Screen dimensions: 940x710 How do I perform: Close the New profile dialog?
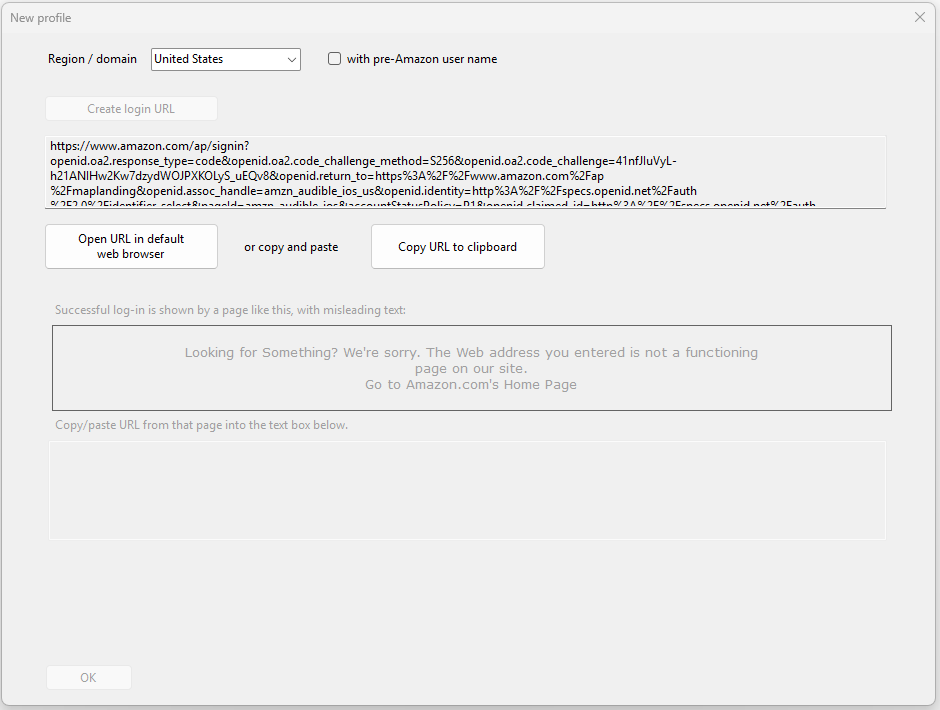click(920, 17)
